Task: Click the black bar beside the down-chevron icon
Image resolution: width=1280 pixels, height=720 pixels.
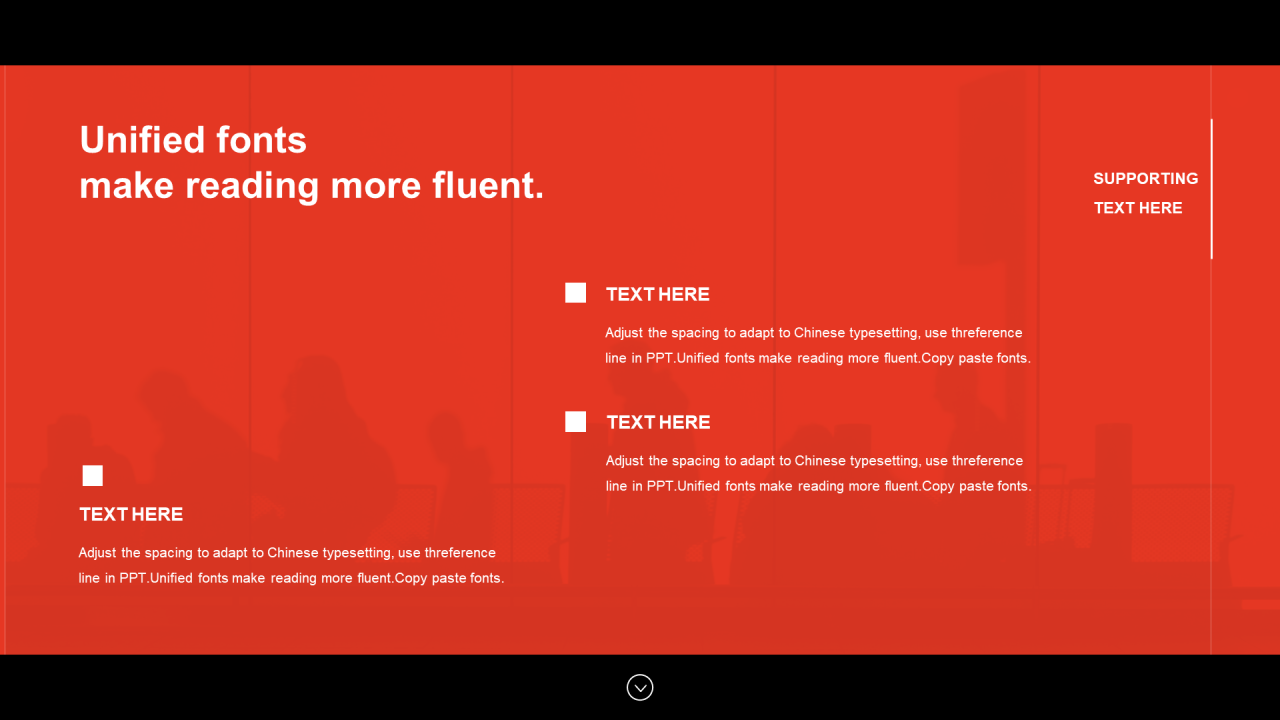Action: point(320,687)
